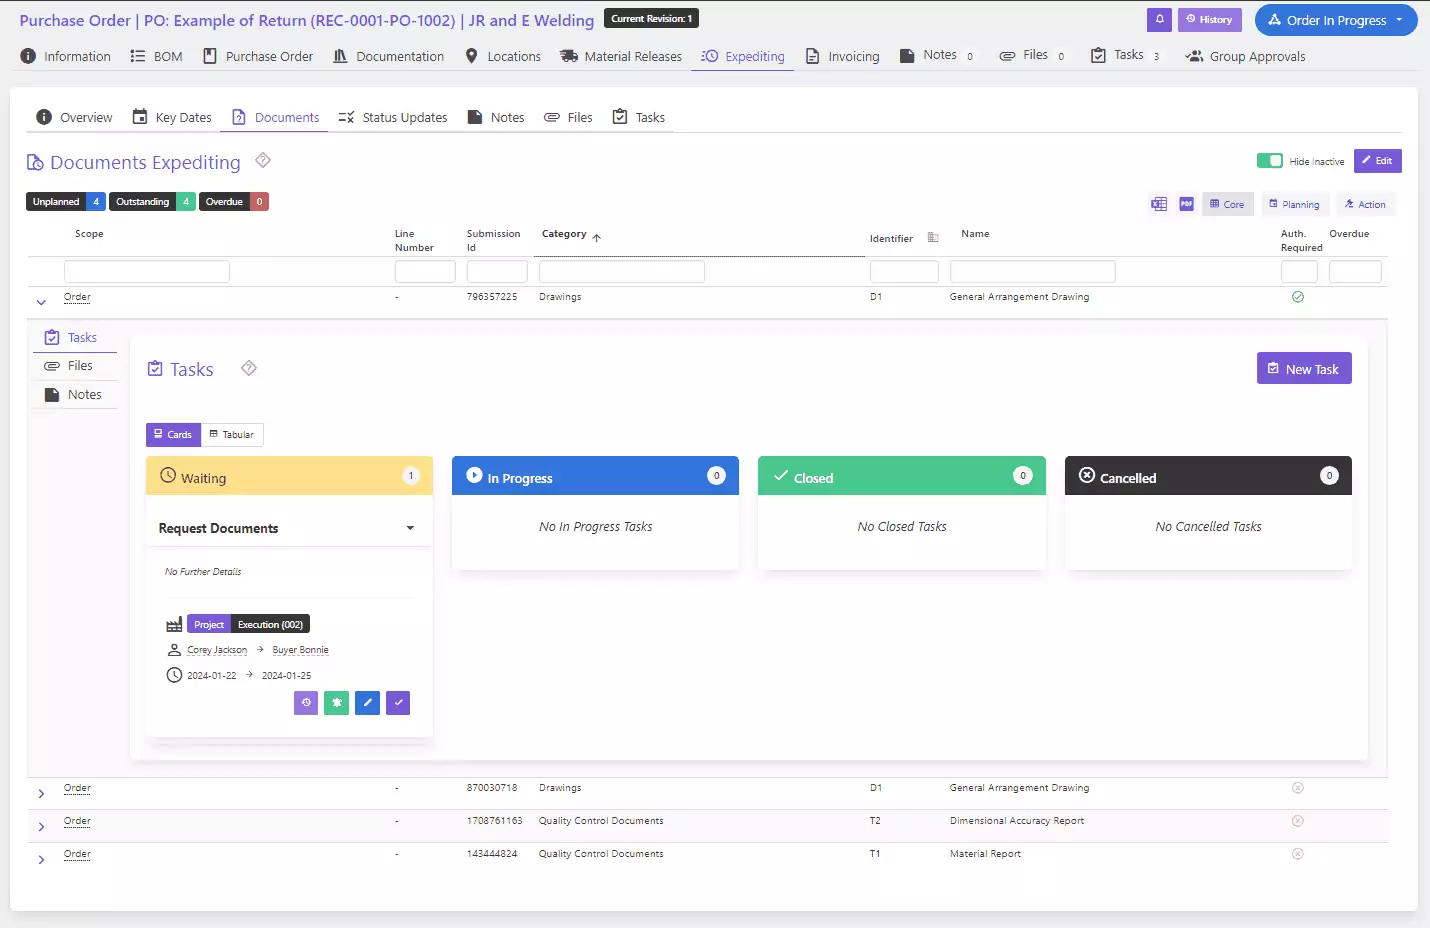Image resolution: width=1430 pixels, height=928 pixels.
Task: Select the Planning column layout
Action: [x=1295, y=204]
